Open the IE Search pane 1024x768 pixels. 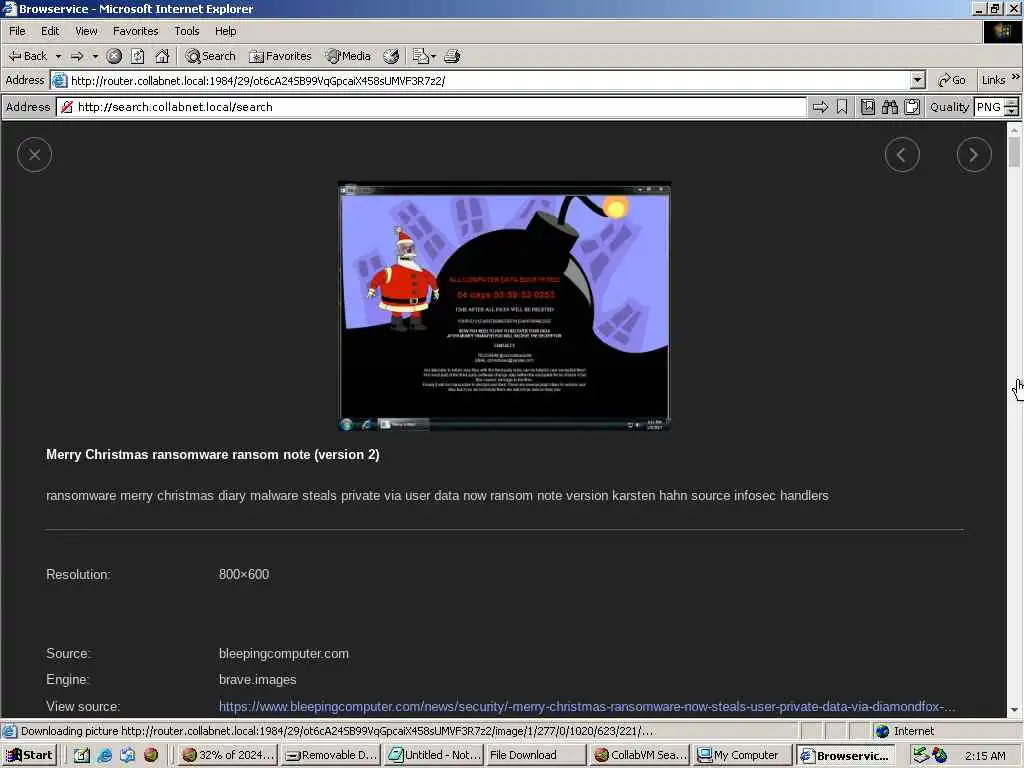(x=210, y=56)
